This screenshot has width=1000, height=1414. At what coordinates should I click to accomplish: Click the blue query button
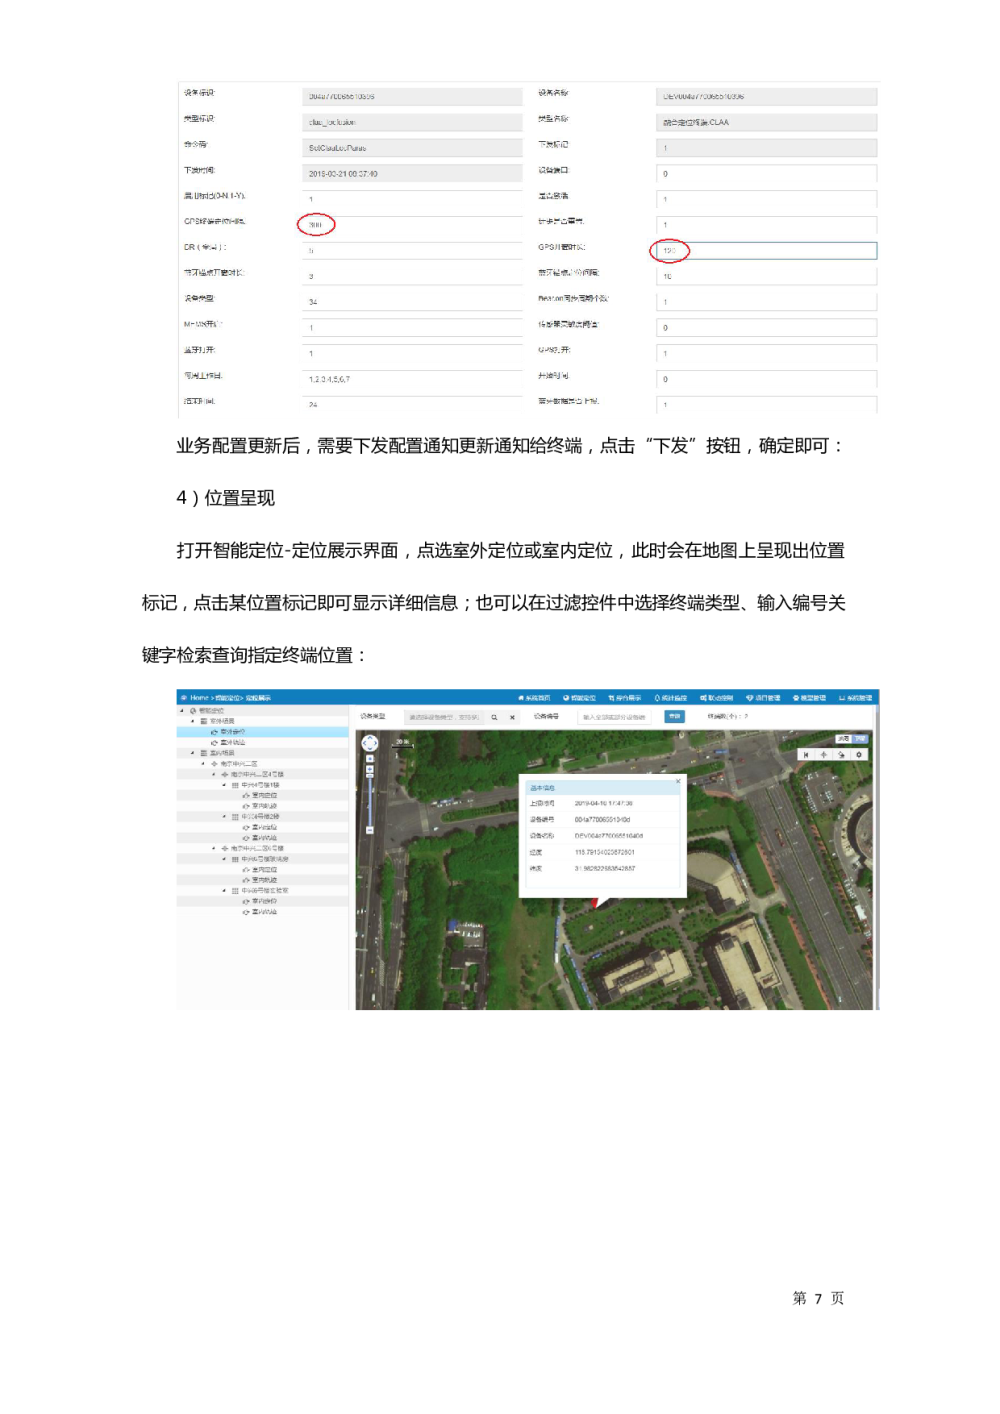[x=675, y=716]
